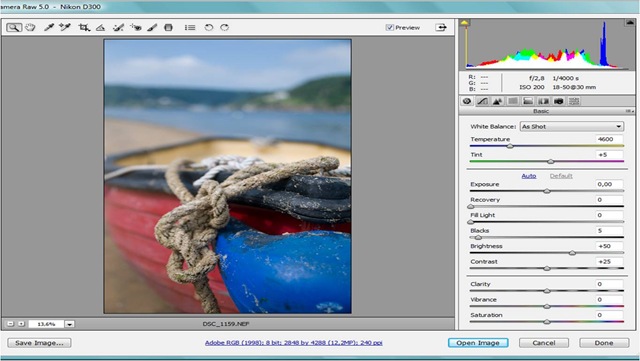Click the Brightness slider handle
Viewport: 640px width, 361px height.
(572, 253)
